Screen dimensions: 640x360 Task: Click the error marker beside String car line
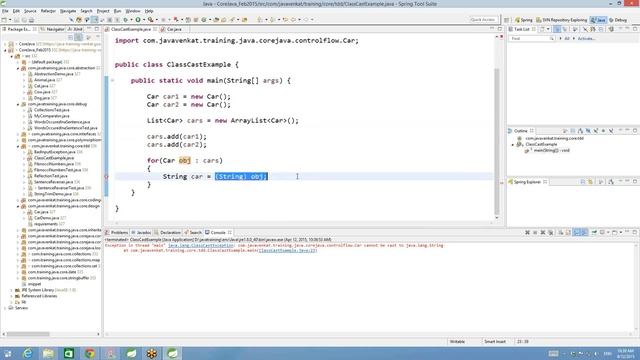pyautogui.click(x=107, y=177)
